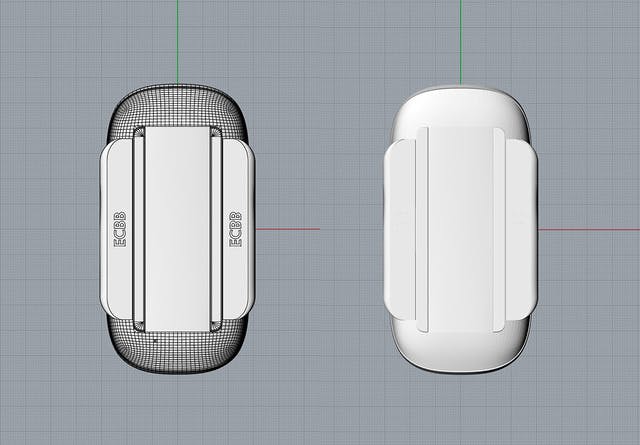Select the top wireframe mesh of left model
The height and width of the screenshot is (445, 640).
[178, 105]
